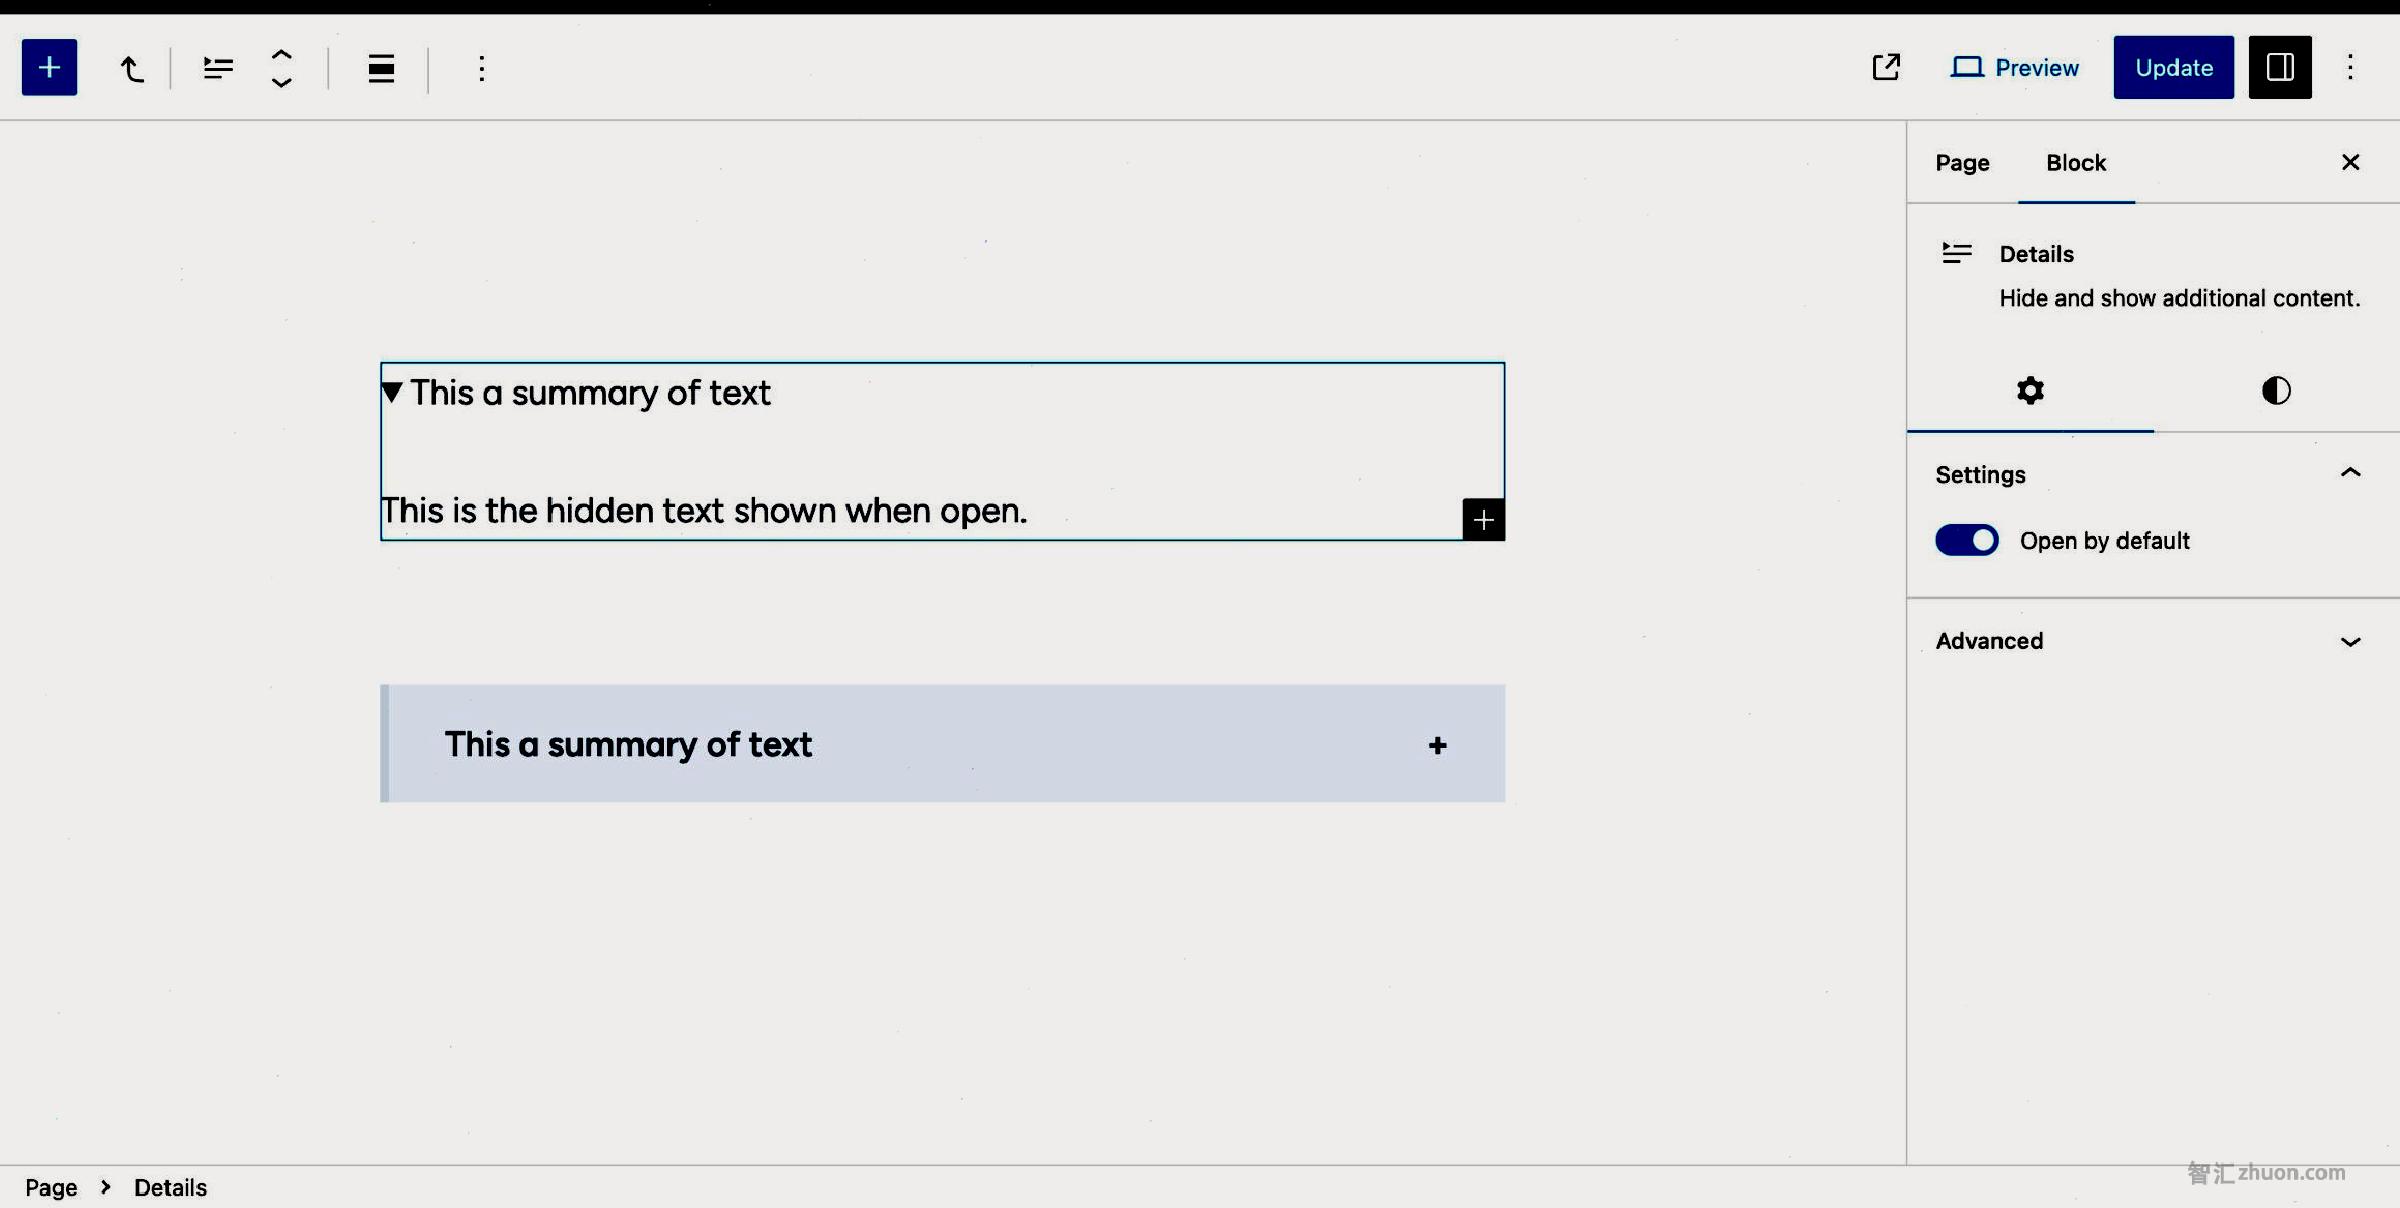Click the external link/preview window icon
The width and height of the screenshot is (2400, 1208).
[1884, 66]
